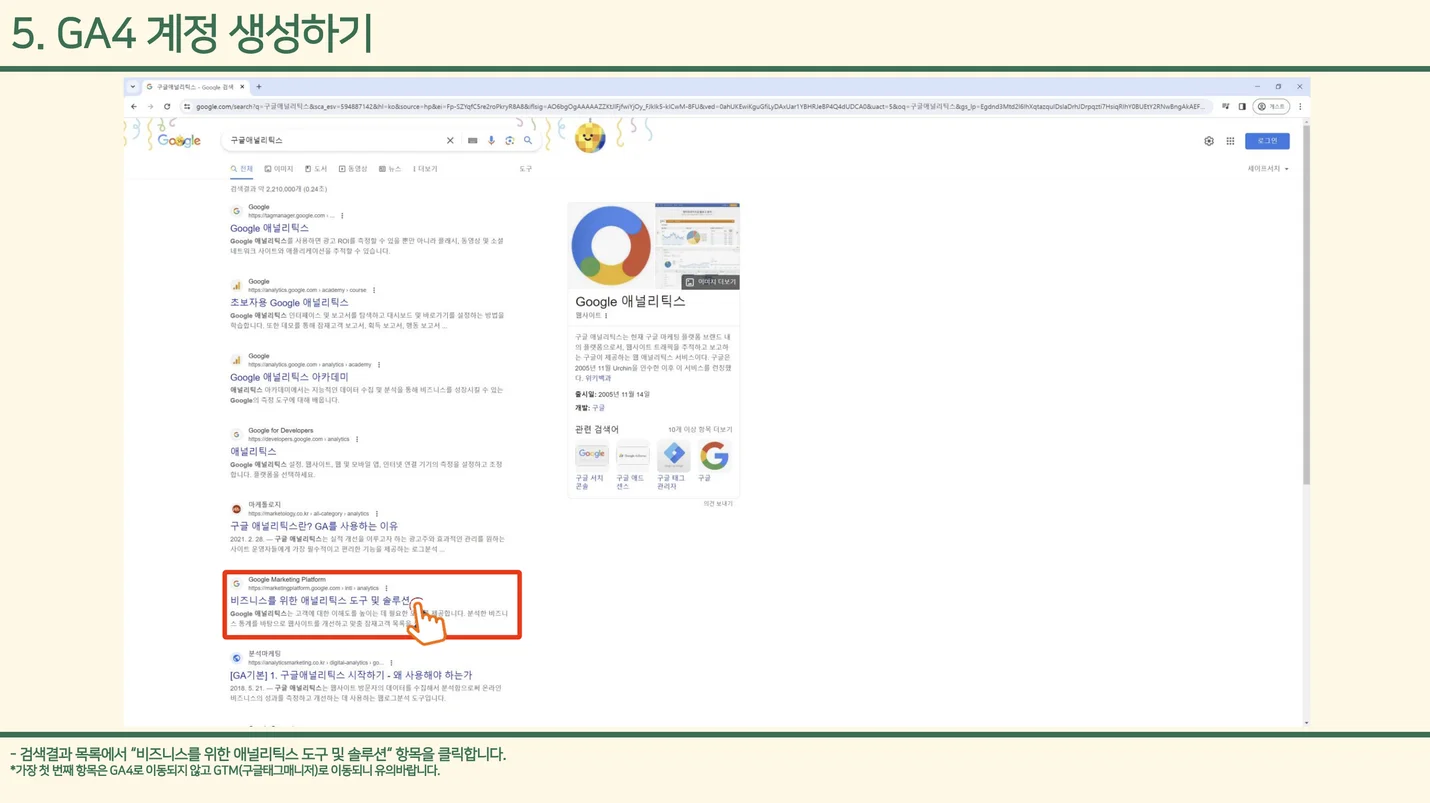Open the 애널리틱스 developers result link
The width and height of the screenshot is (1430, 803).
pos(253,452)
